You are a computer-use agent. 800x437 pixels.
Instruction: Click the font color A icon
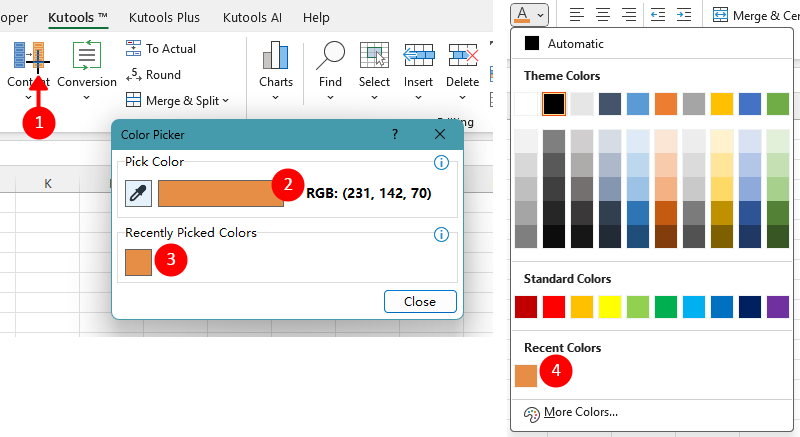[522, 14]
